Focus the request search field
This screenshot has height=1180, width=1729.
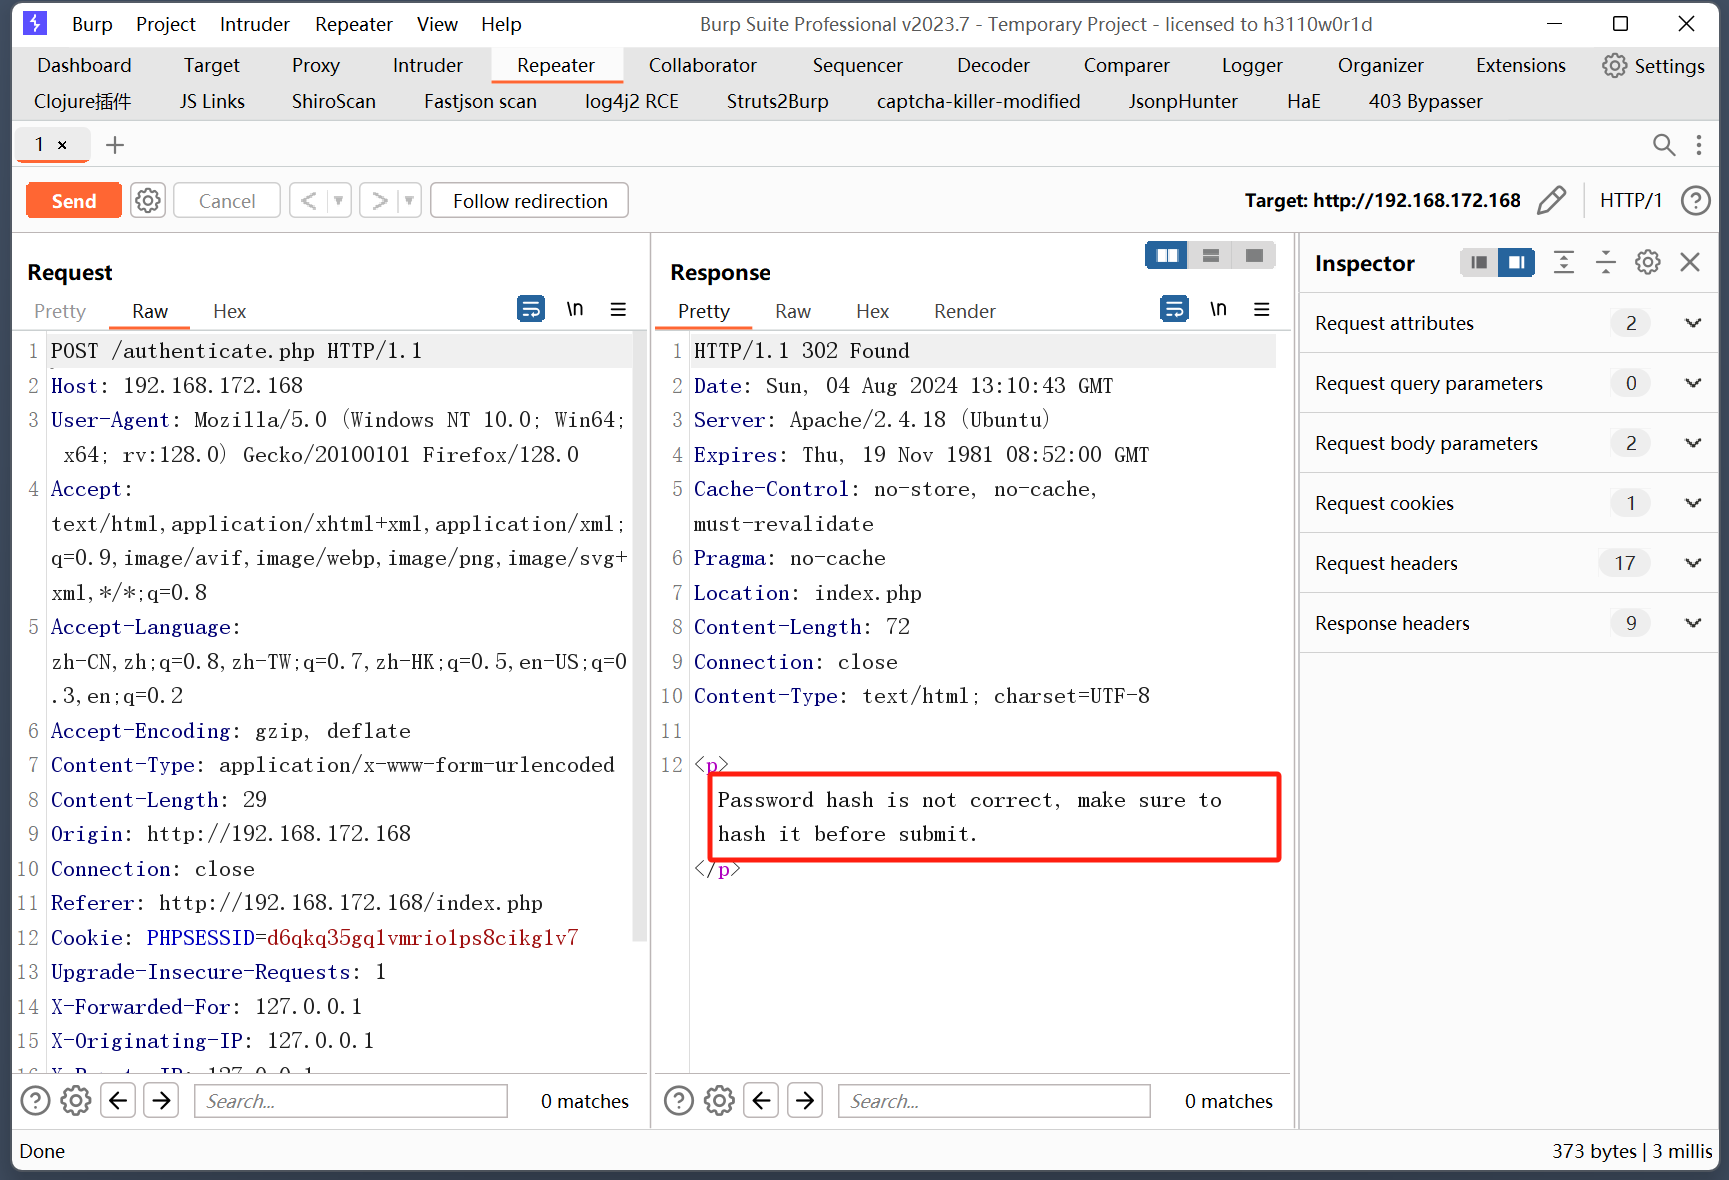tap(351, 1101)
